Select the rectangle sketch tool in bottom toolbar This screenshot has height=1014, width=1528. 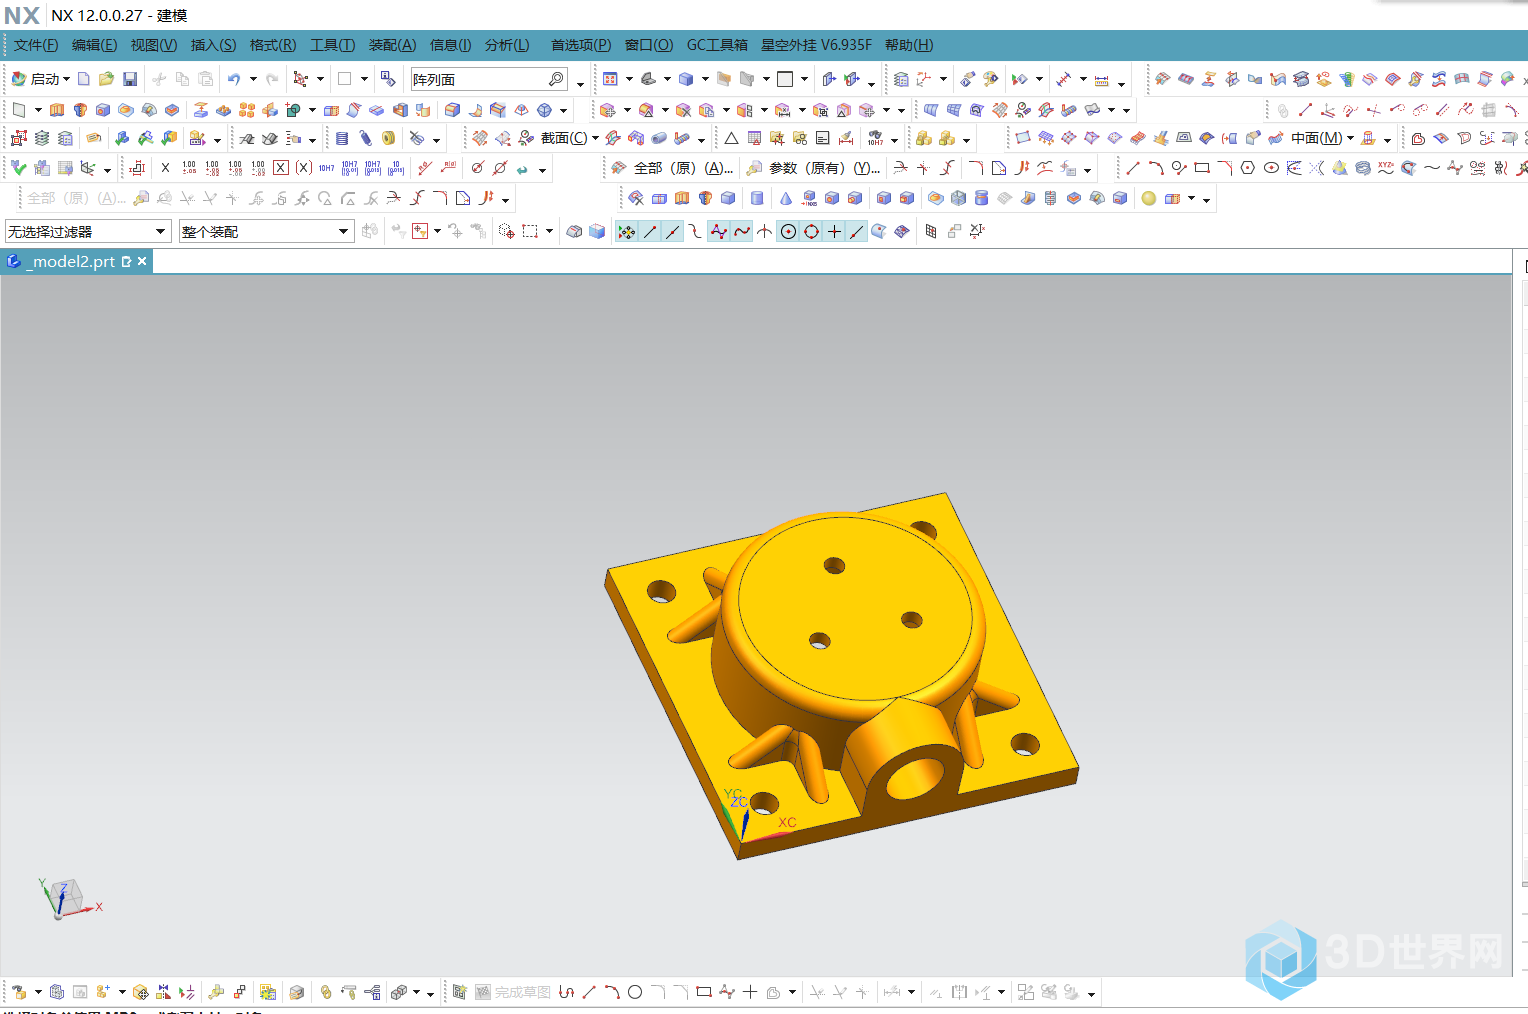click(x=703, y=992)
